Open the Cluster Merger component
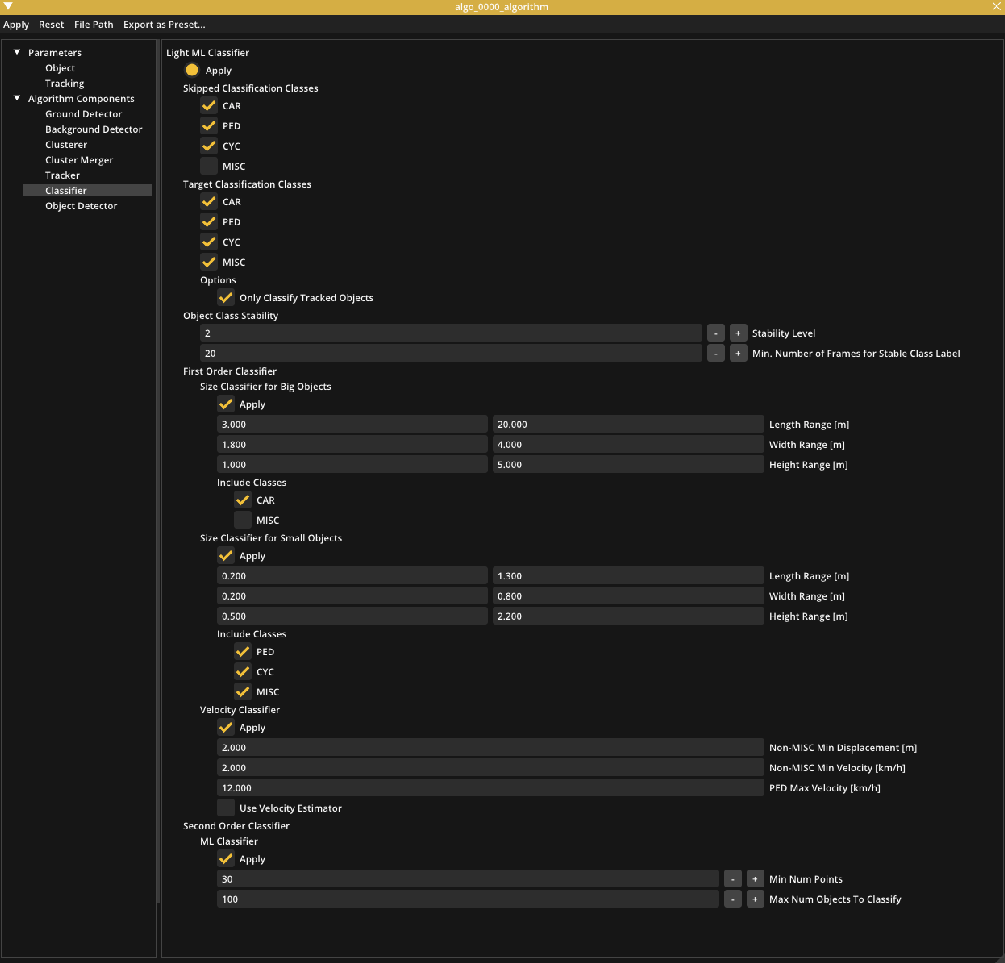 [79, 160]
